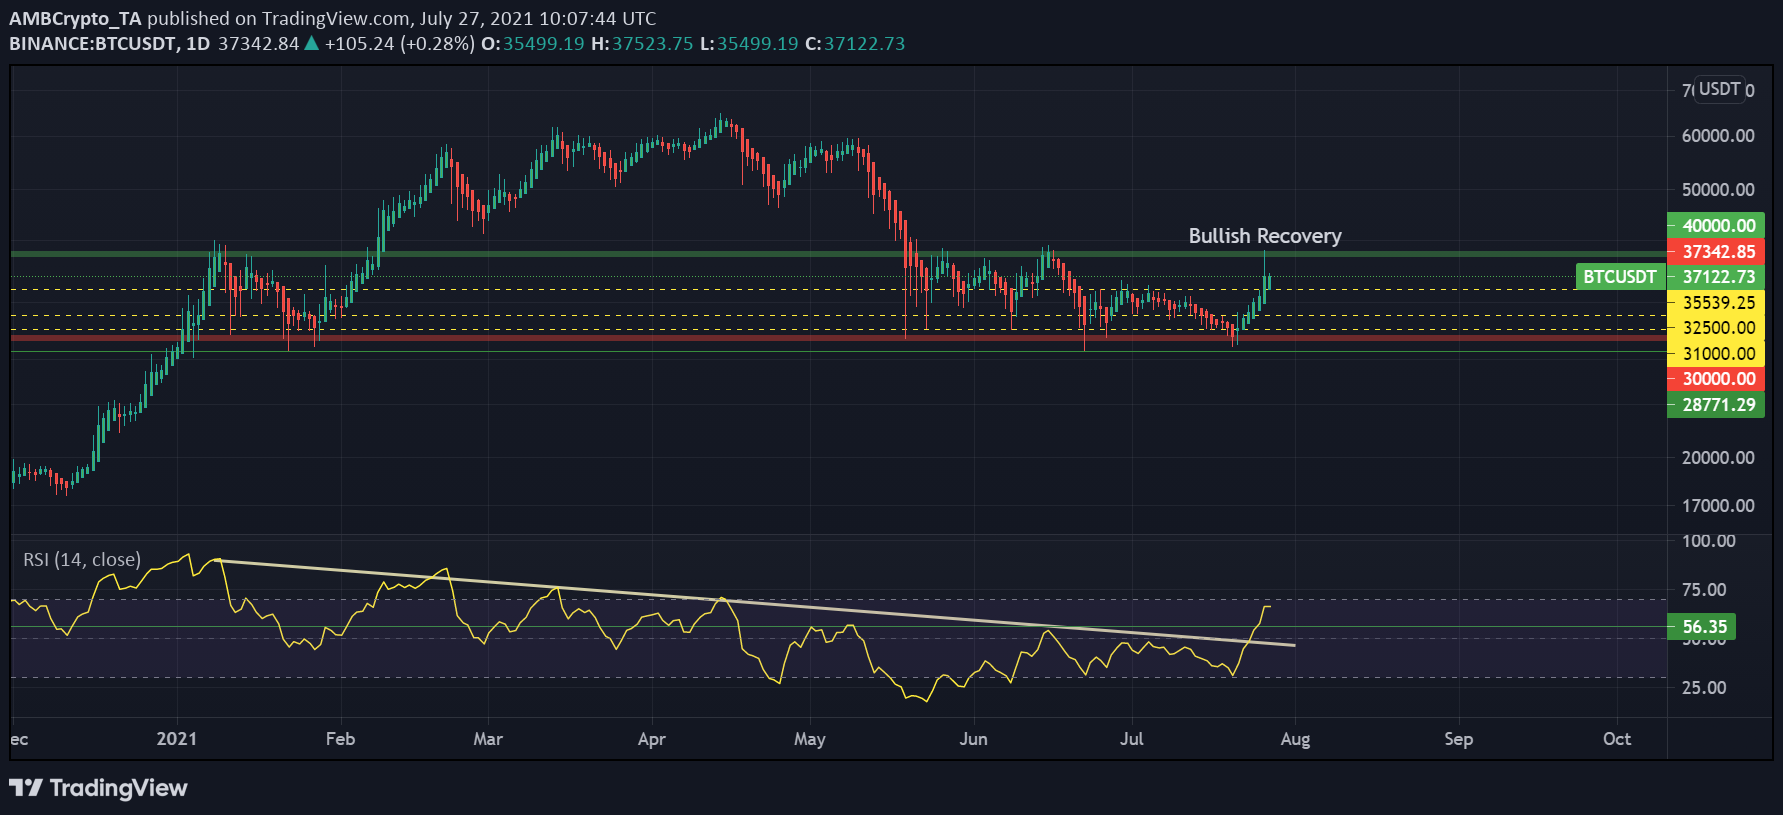Click the Aug label on time axis

(x=1295, y=739)
